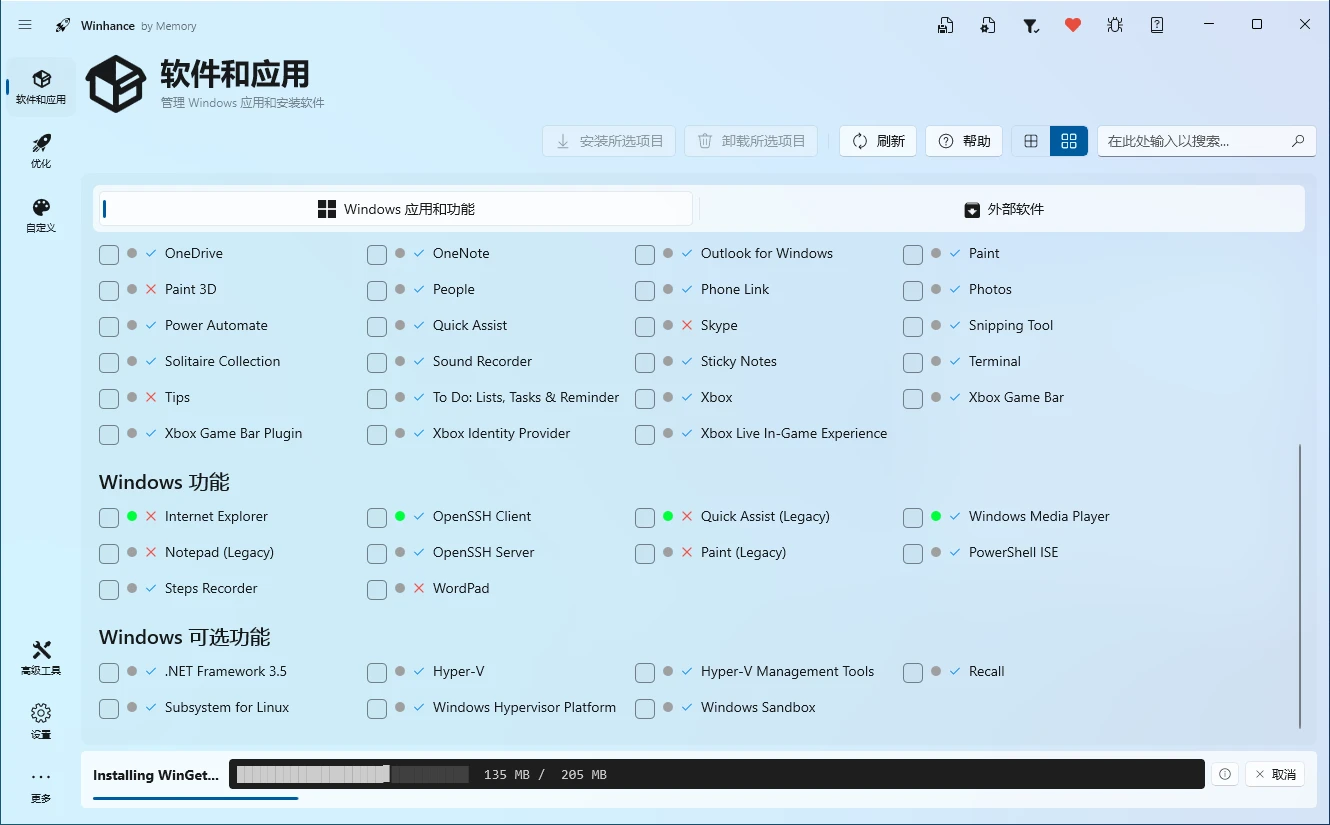
Task: Switch to the 外部软件 tab
Action: click(x=1003, y=209)
